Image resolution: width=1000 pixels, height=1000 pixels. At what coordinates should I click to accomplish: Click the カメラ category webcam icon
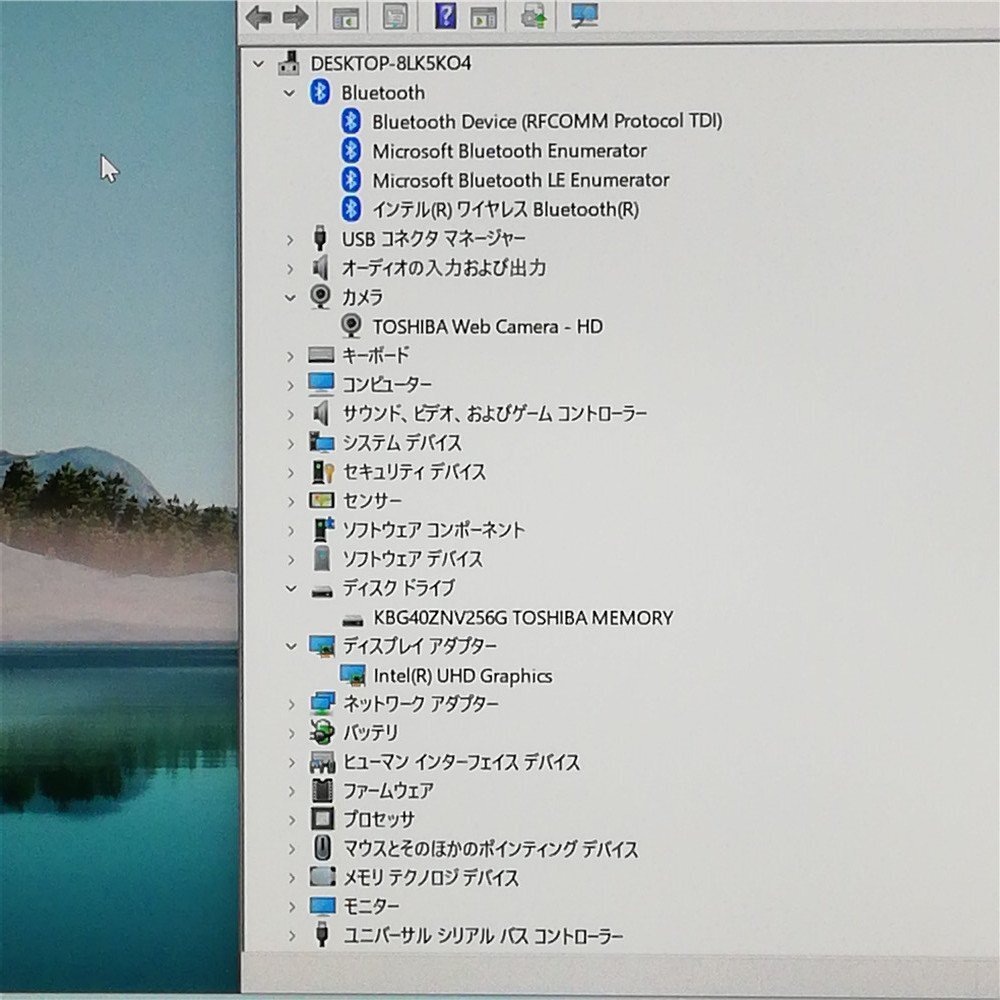320,297
